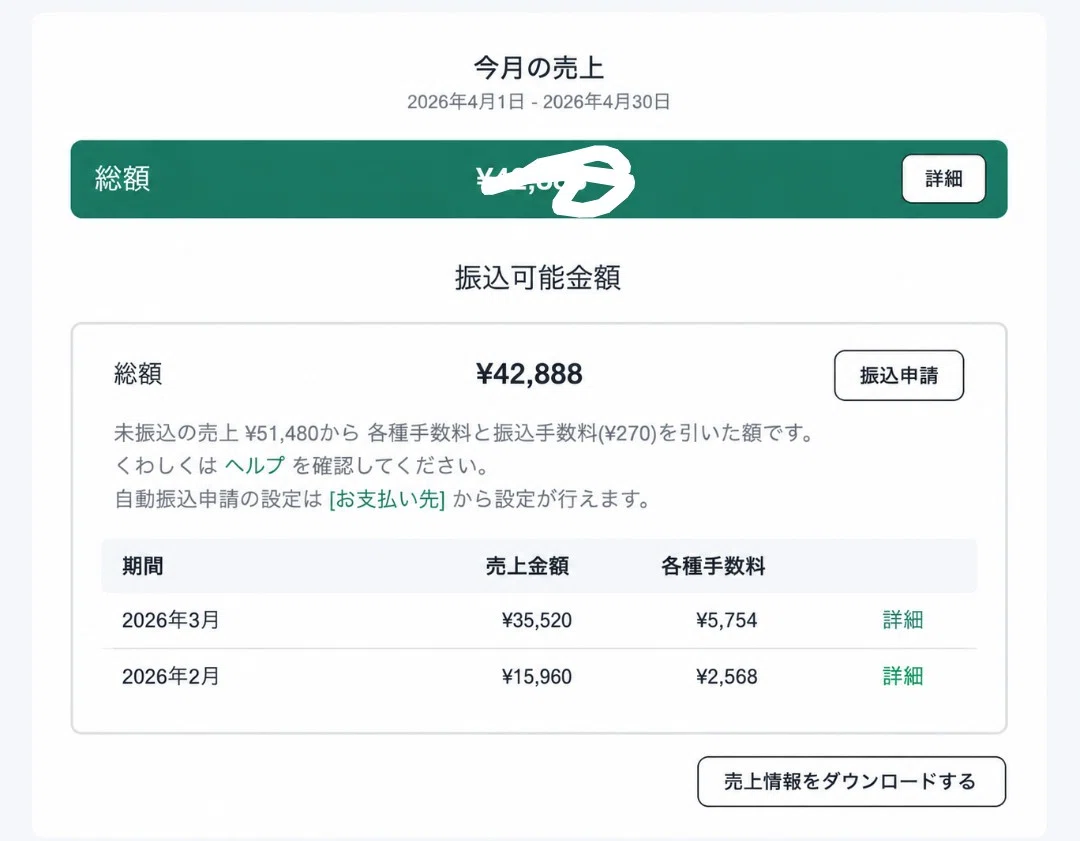This screenshot has height=841, width=1080.
Task: Click the 振込可能金額 section heading
Action: click(x=538, y=278)
